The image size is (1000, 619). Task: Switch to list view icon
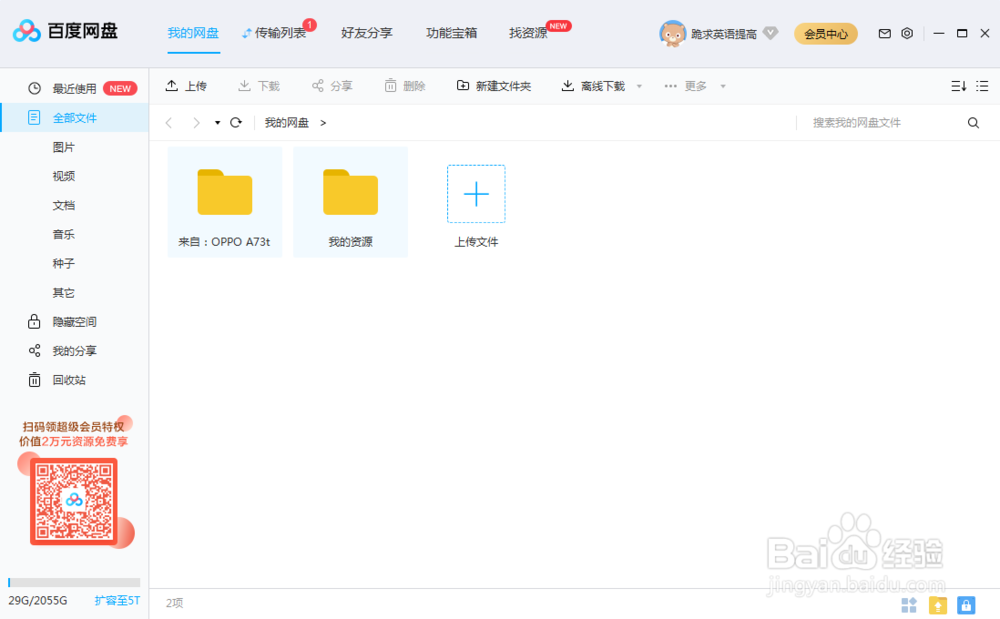982,86
